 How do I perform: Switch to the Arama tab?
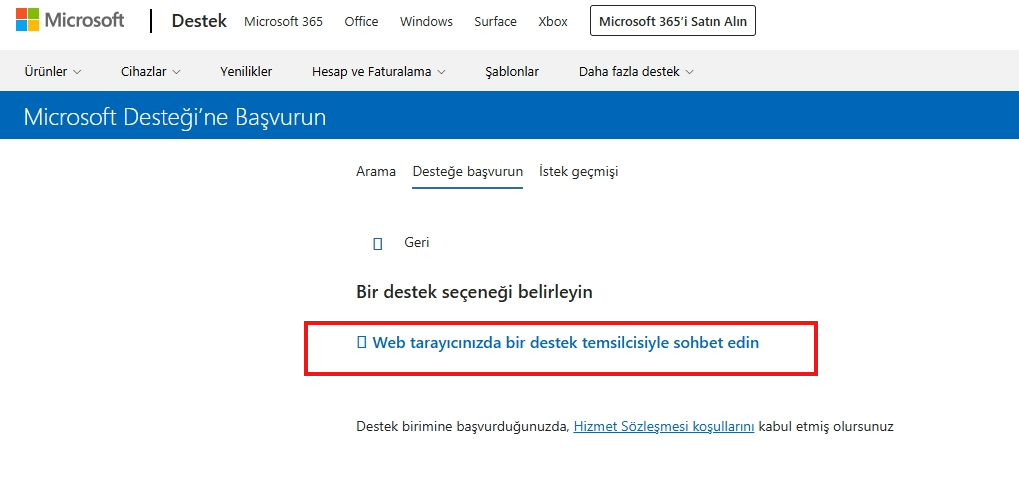point(376,171)
